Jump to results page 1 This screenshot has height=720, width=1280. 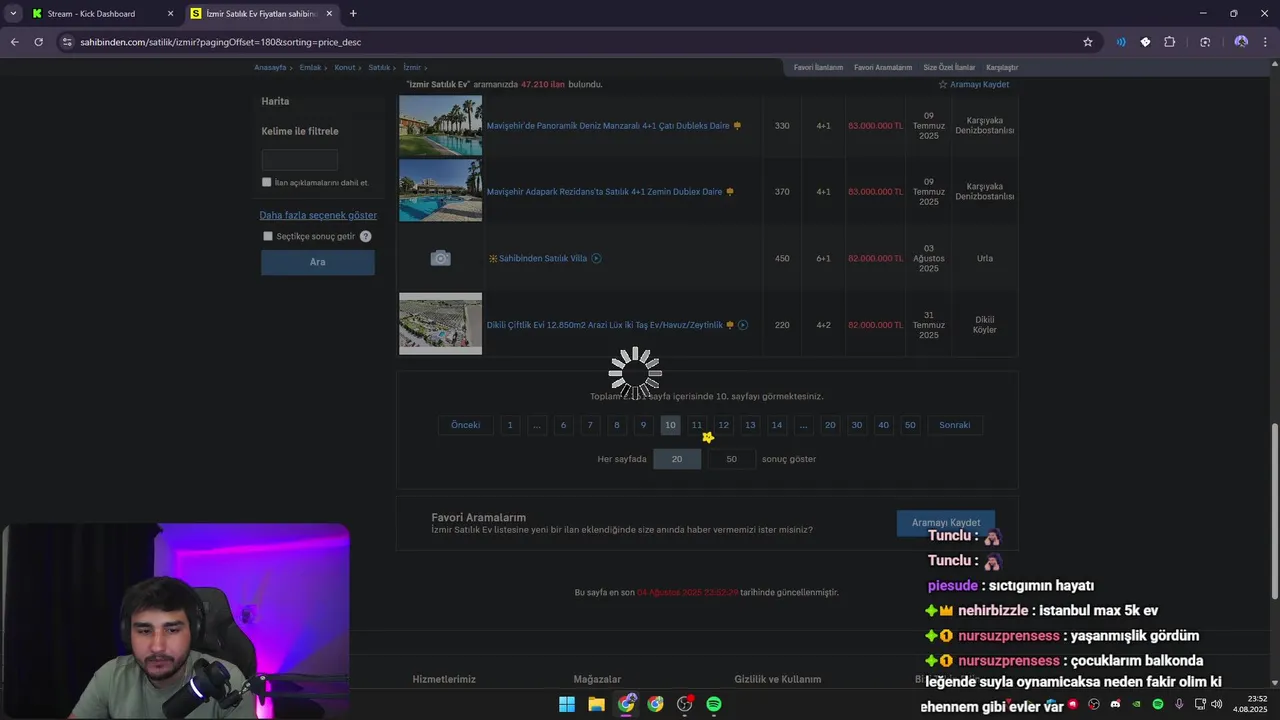510,425
